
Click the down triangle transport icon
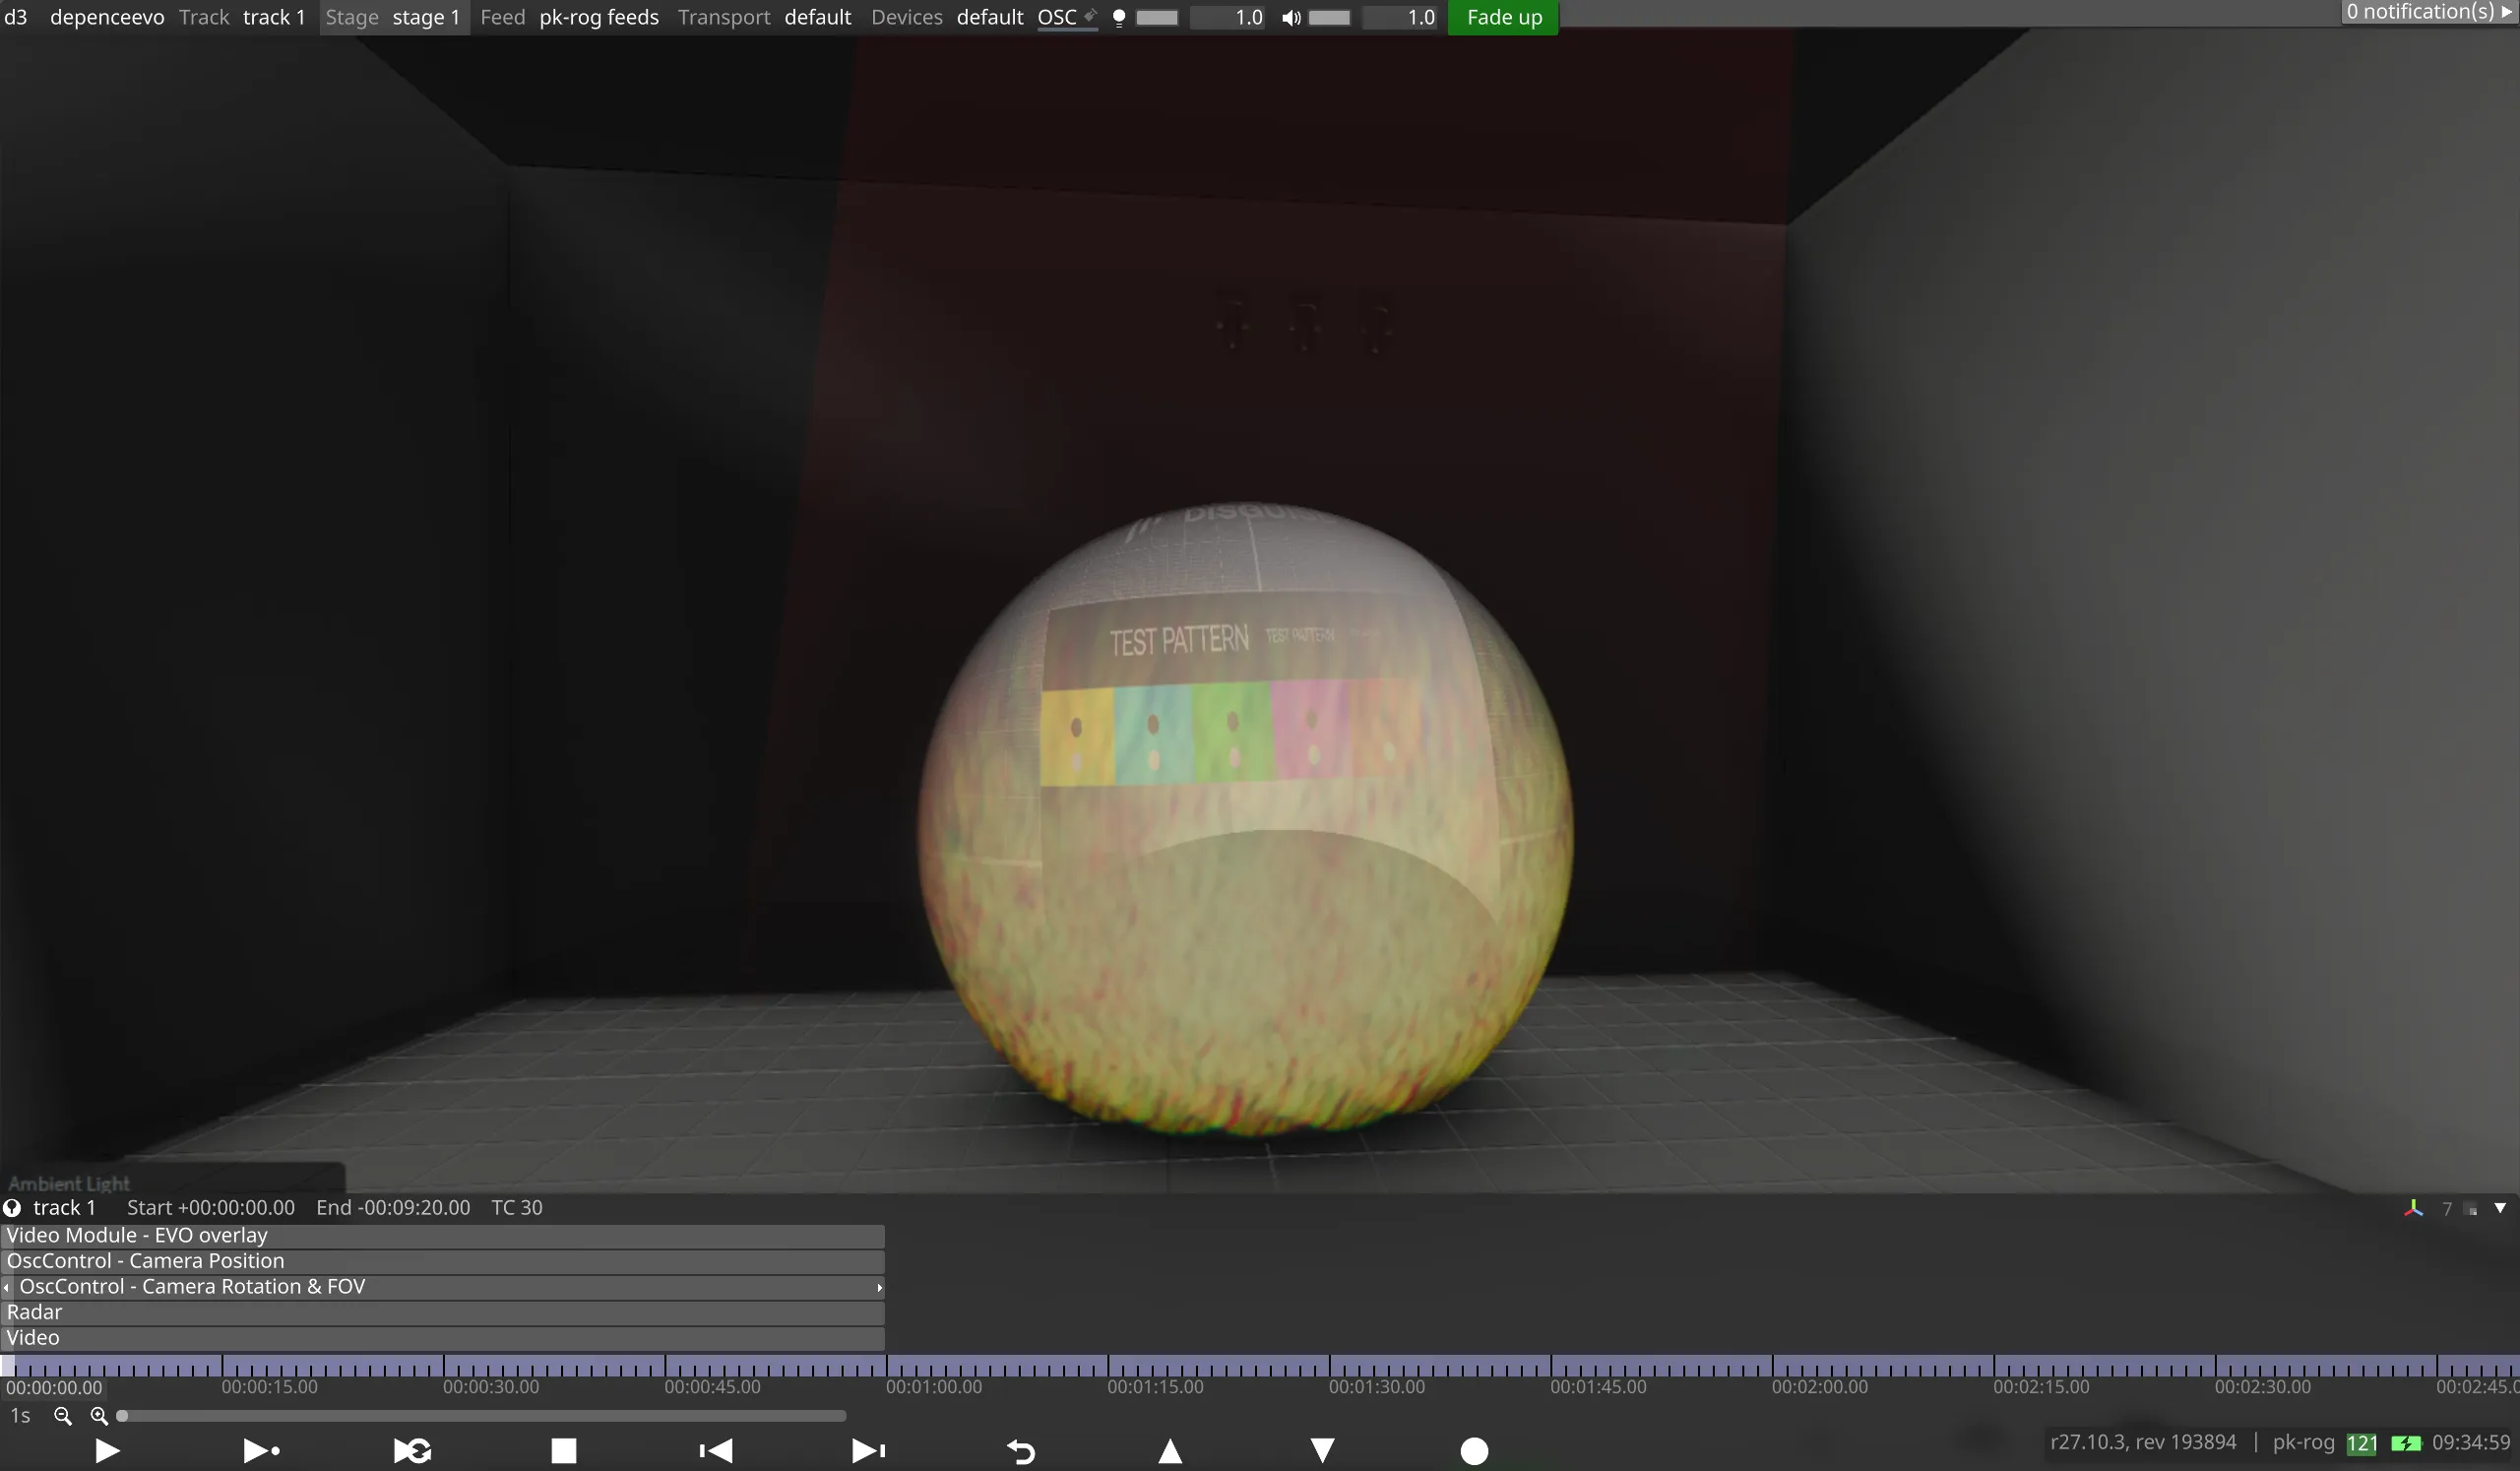[x=1322, y=1450]
